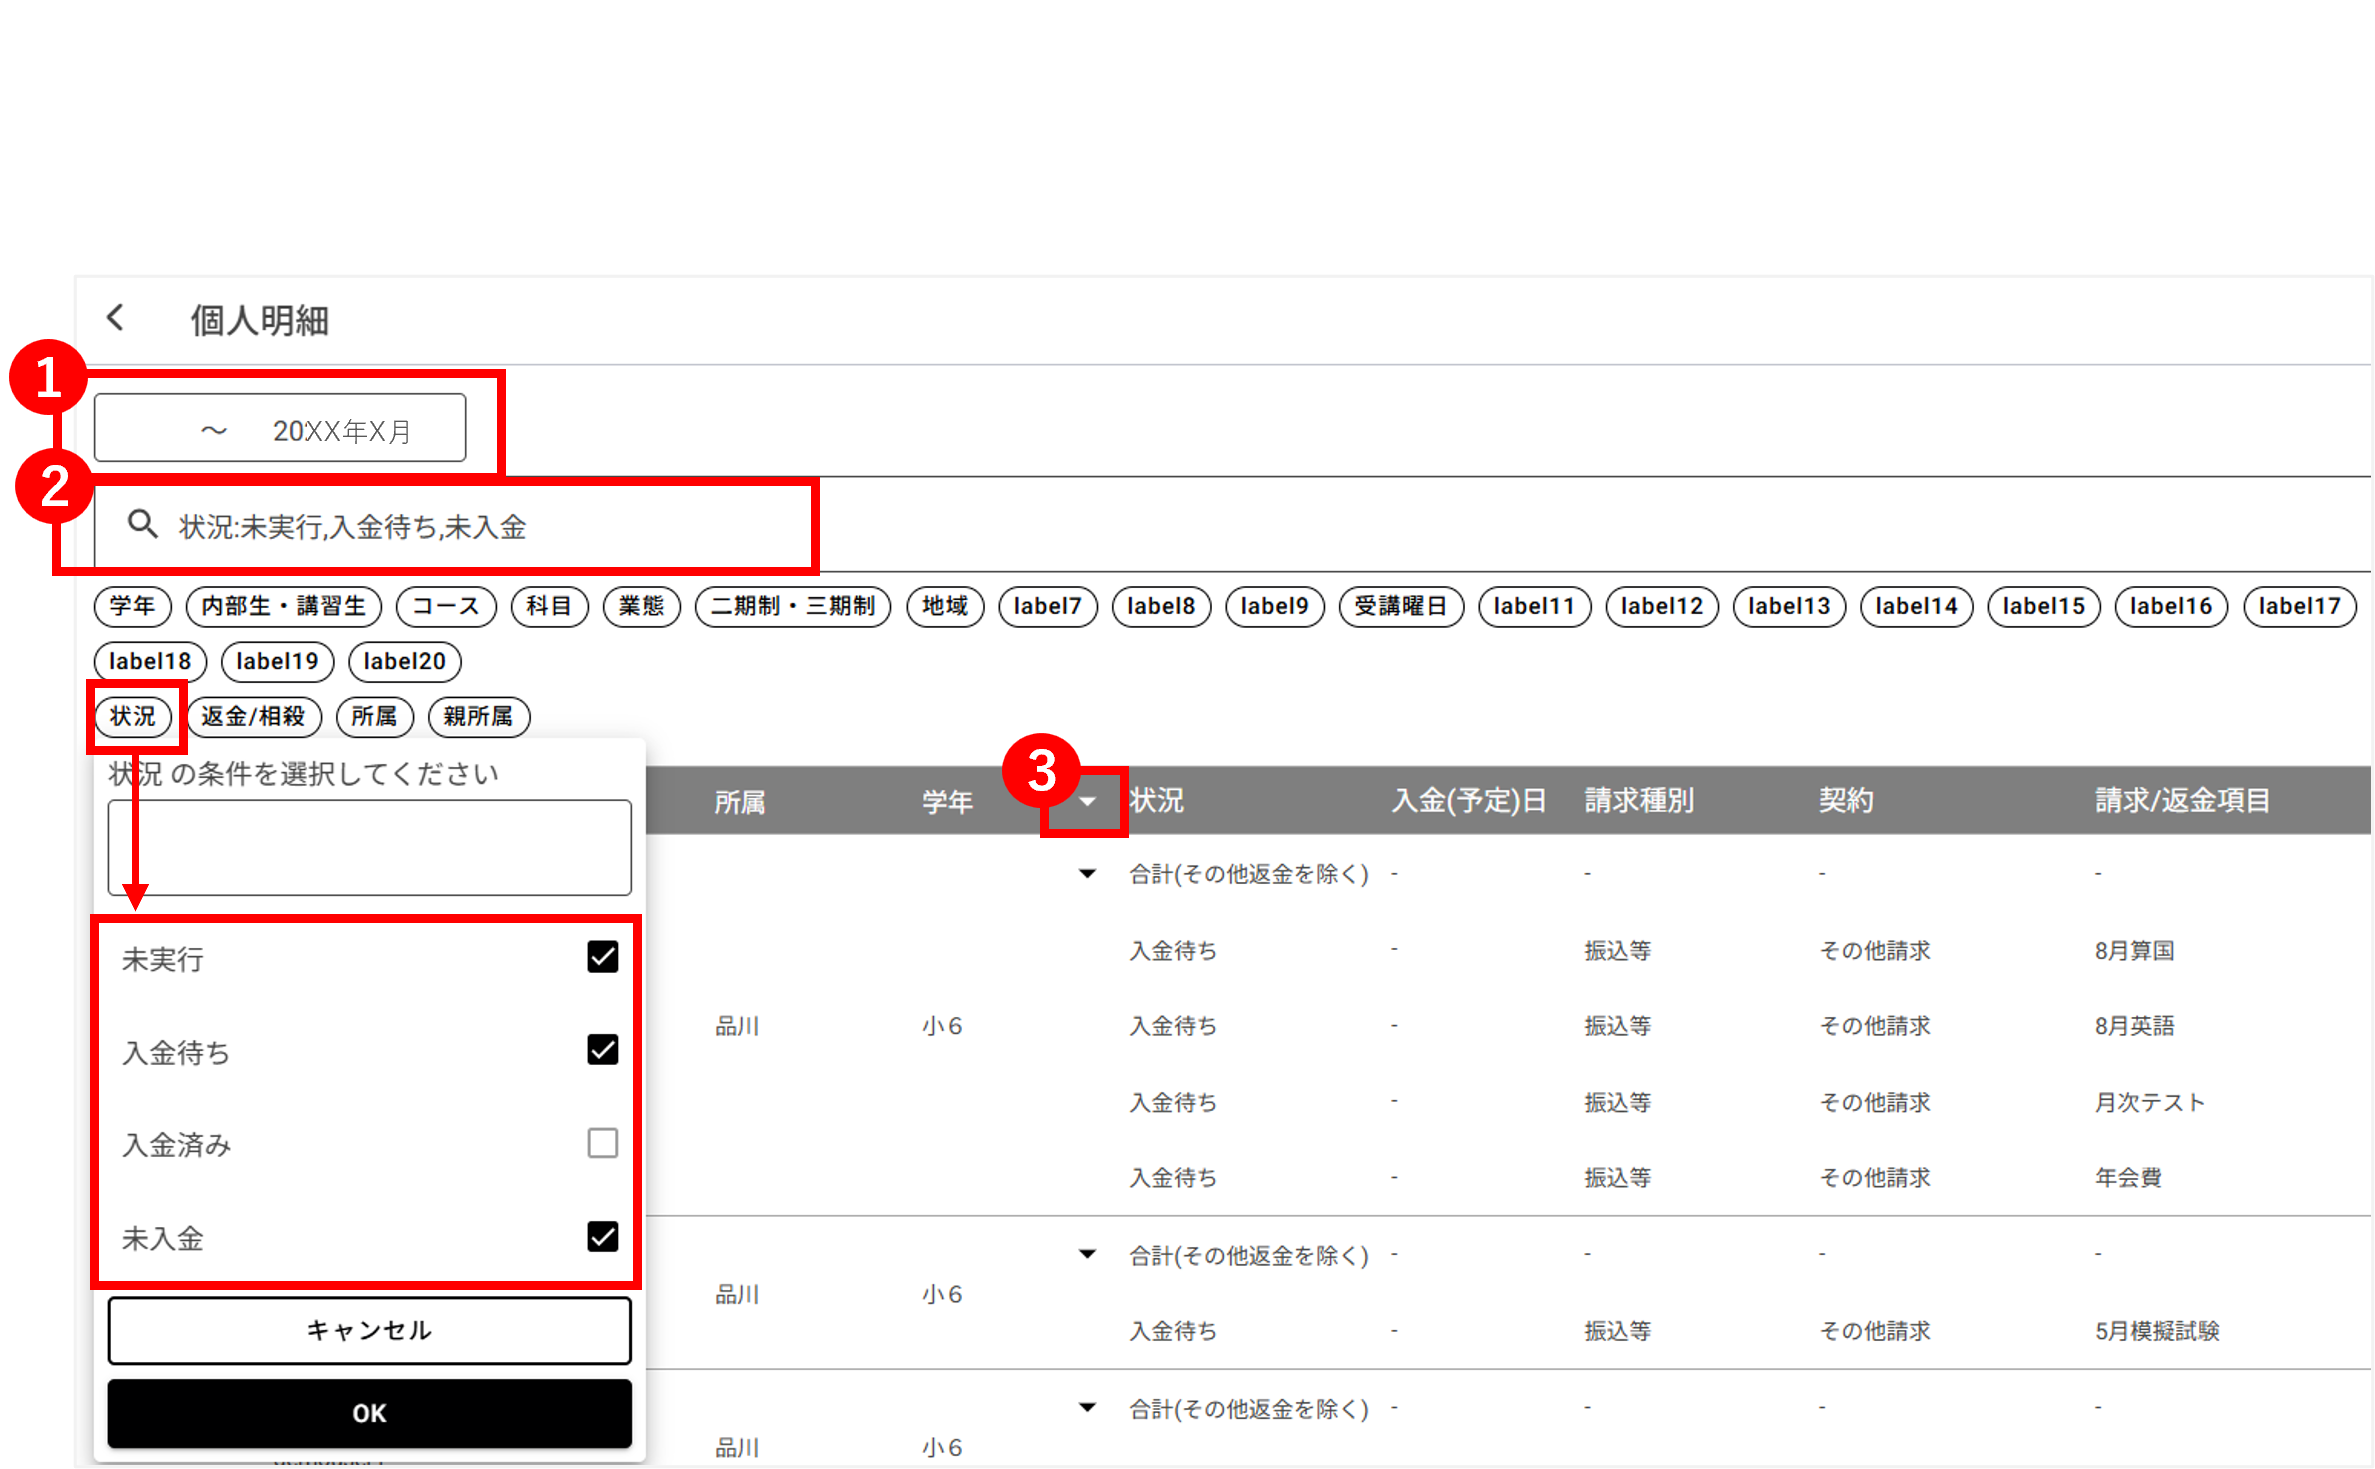The width and height of the screenshot is (2375, 1469).
Task: Select the 返金/相殺 filter chip
Action: pos(253,716)
